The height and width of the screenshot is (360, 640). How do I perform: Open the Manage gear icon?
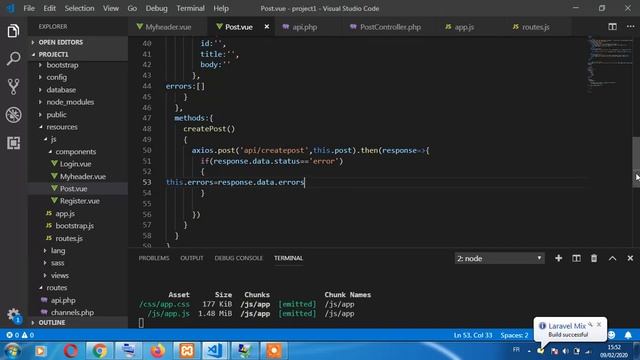13,315
